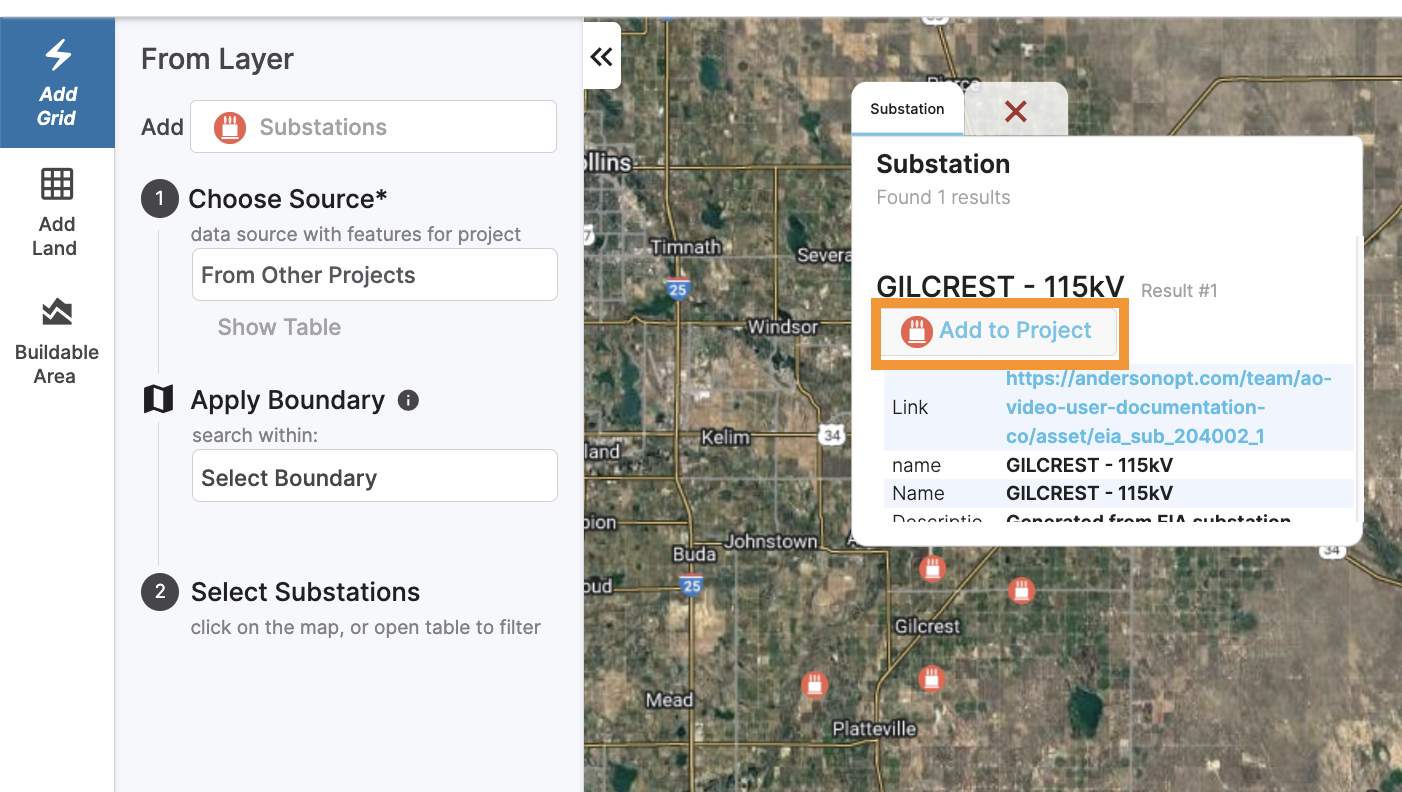Open the andersonopt.com asset link
The width and height of the screenshot is (1402, 792).
pos(1168,408)
